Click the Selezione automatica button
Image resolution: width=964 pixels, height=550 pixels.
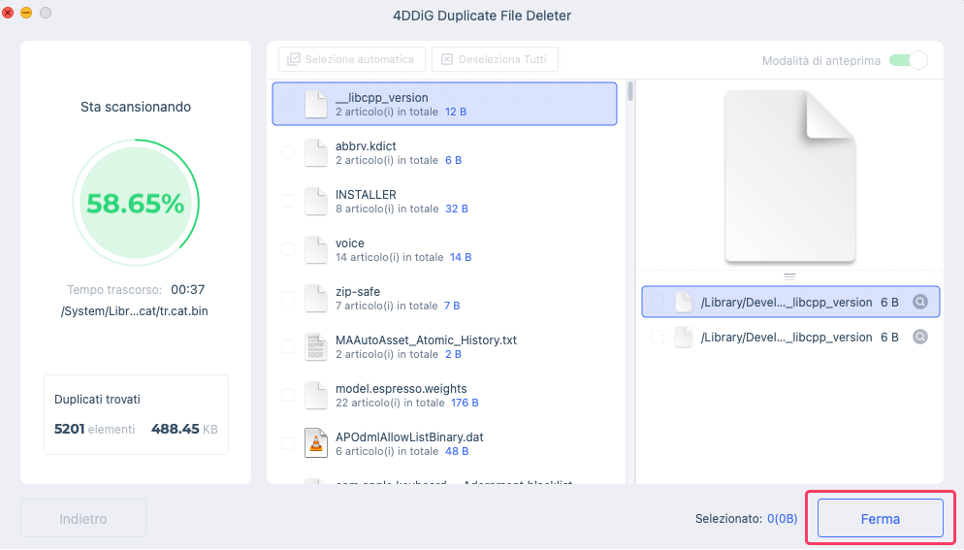(352, 59)
